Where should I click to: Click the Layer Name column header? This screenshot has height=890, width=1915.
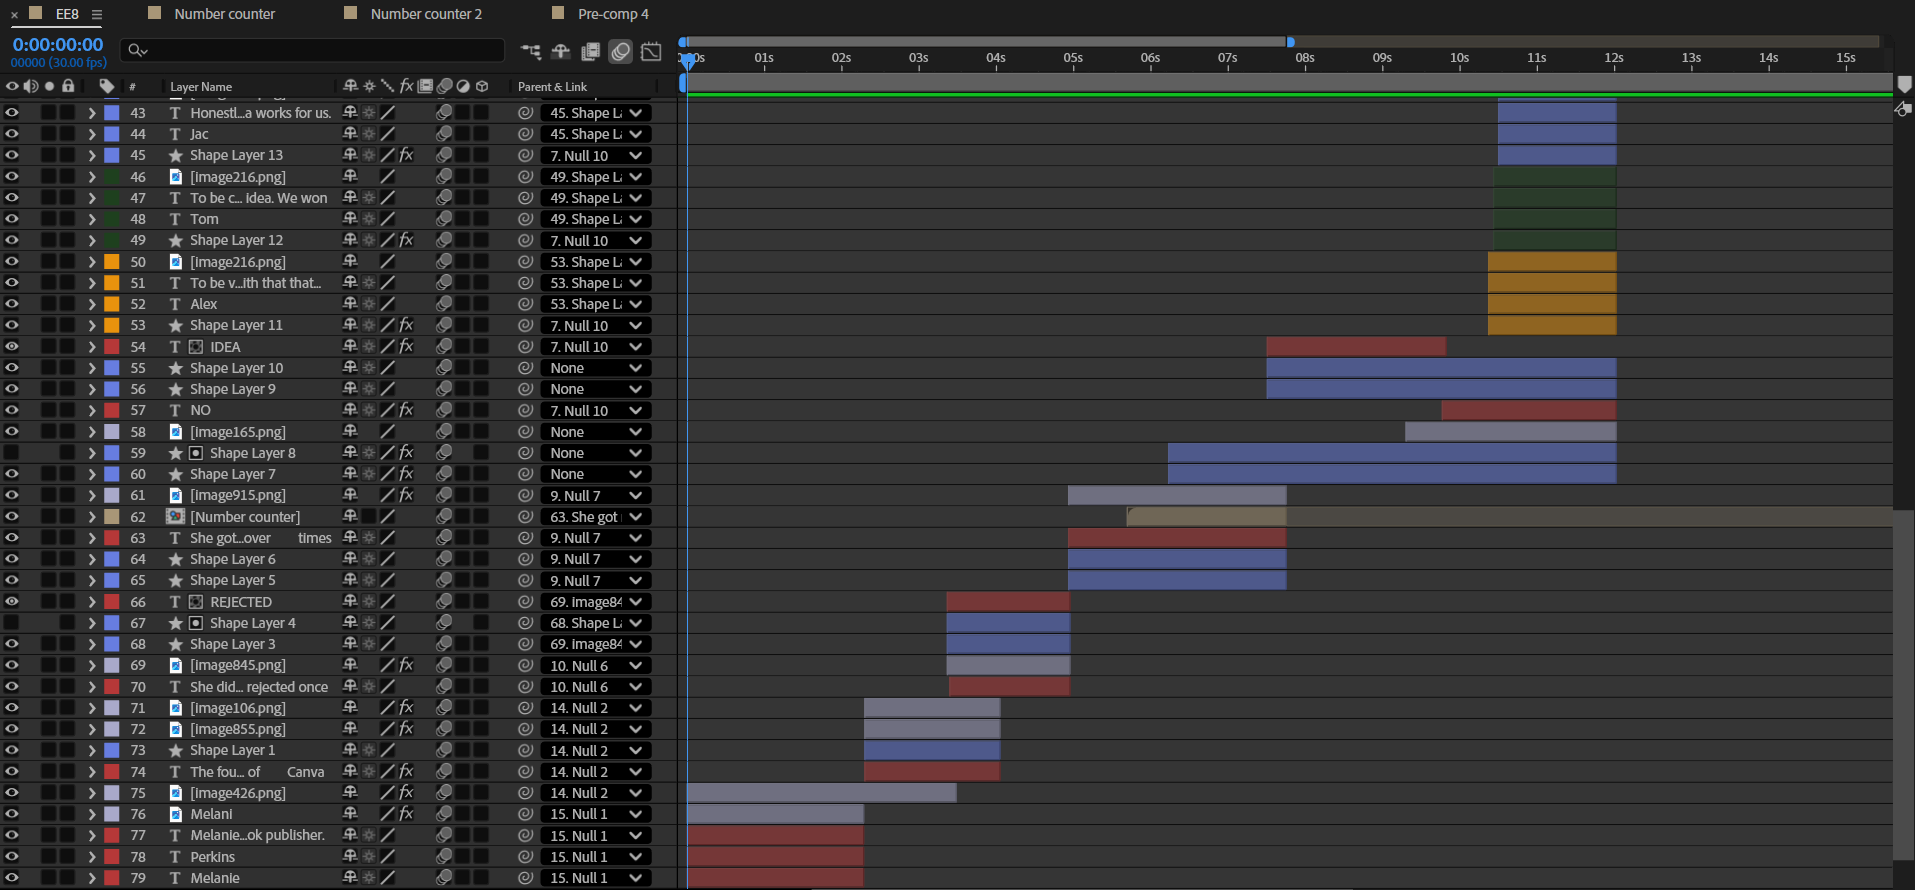(x=201, y=87)
